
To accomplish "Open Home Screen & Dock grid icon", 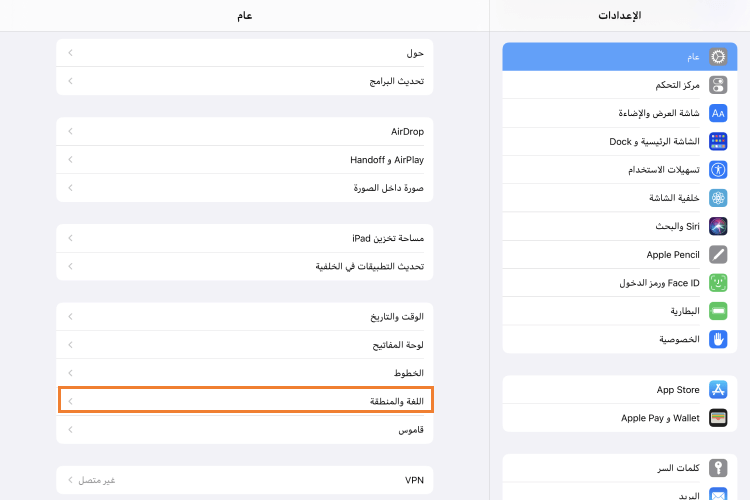I will [718, 141].
